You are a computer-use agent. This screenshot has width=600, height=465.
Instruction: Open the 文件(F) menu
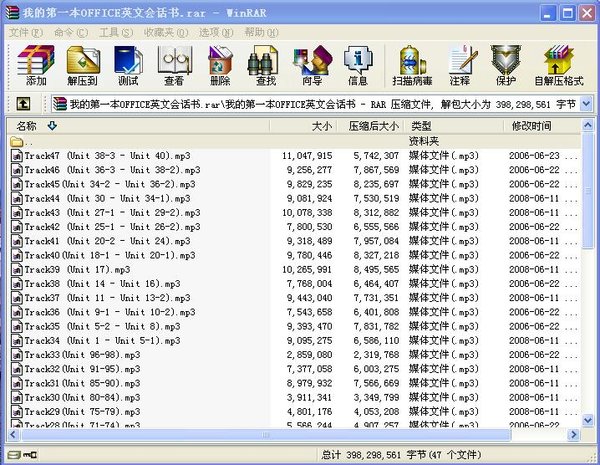26,33
